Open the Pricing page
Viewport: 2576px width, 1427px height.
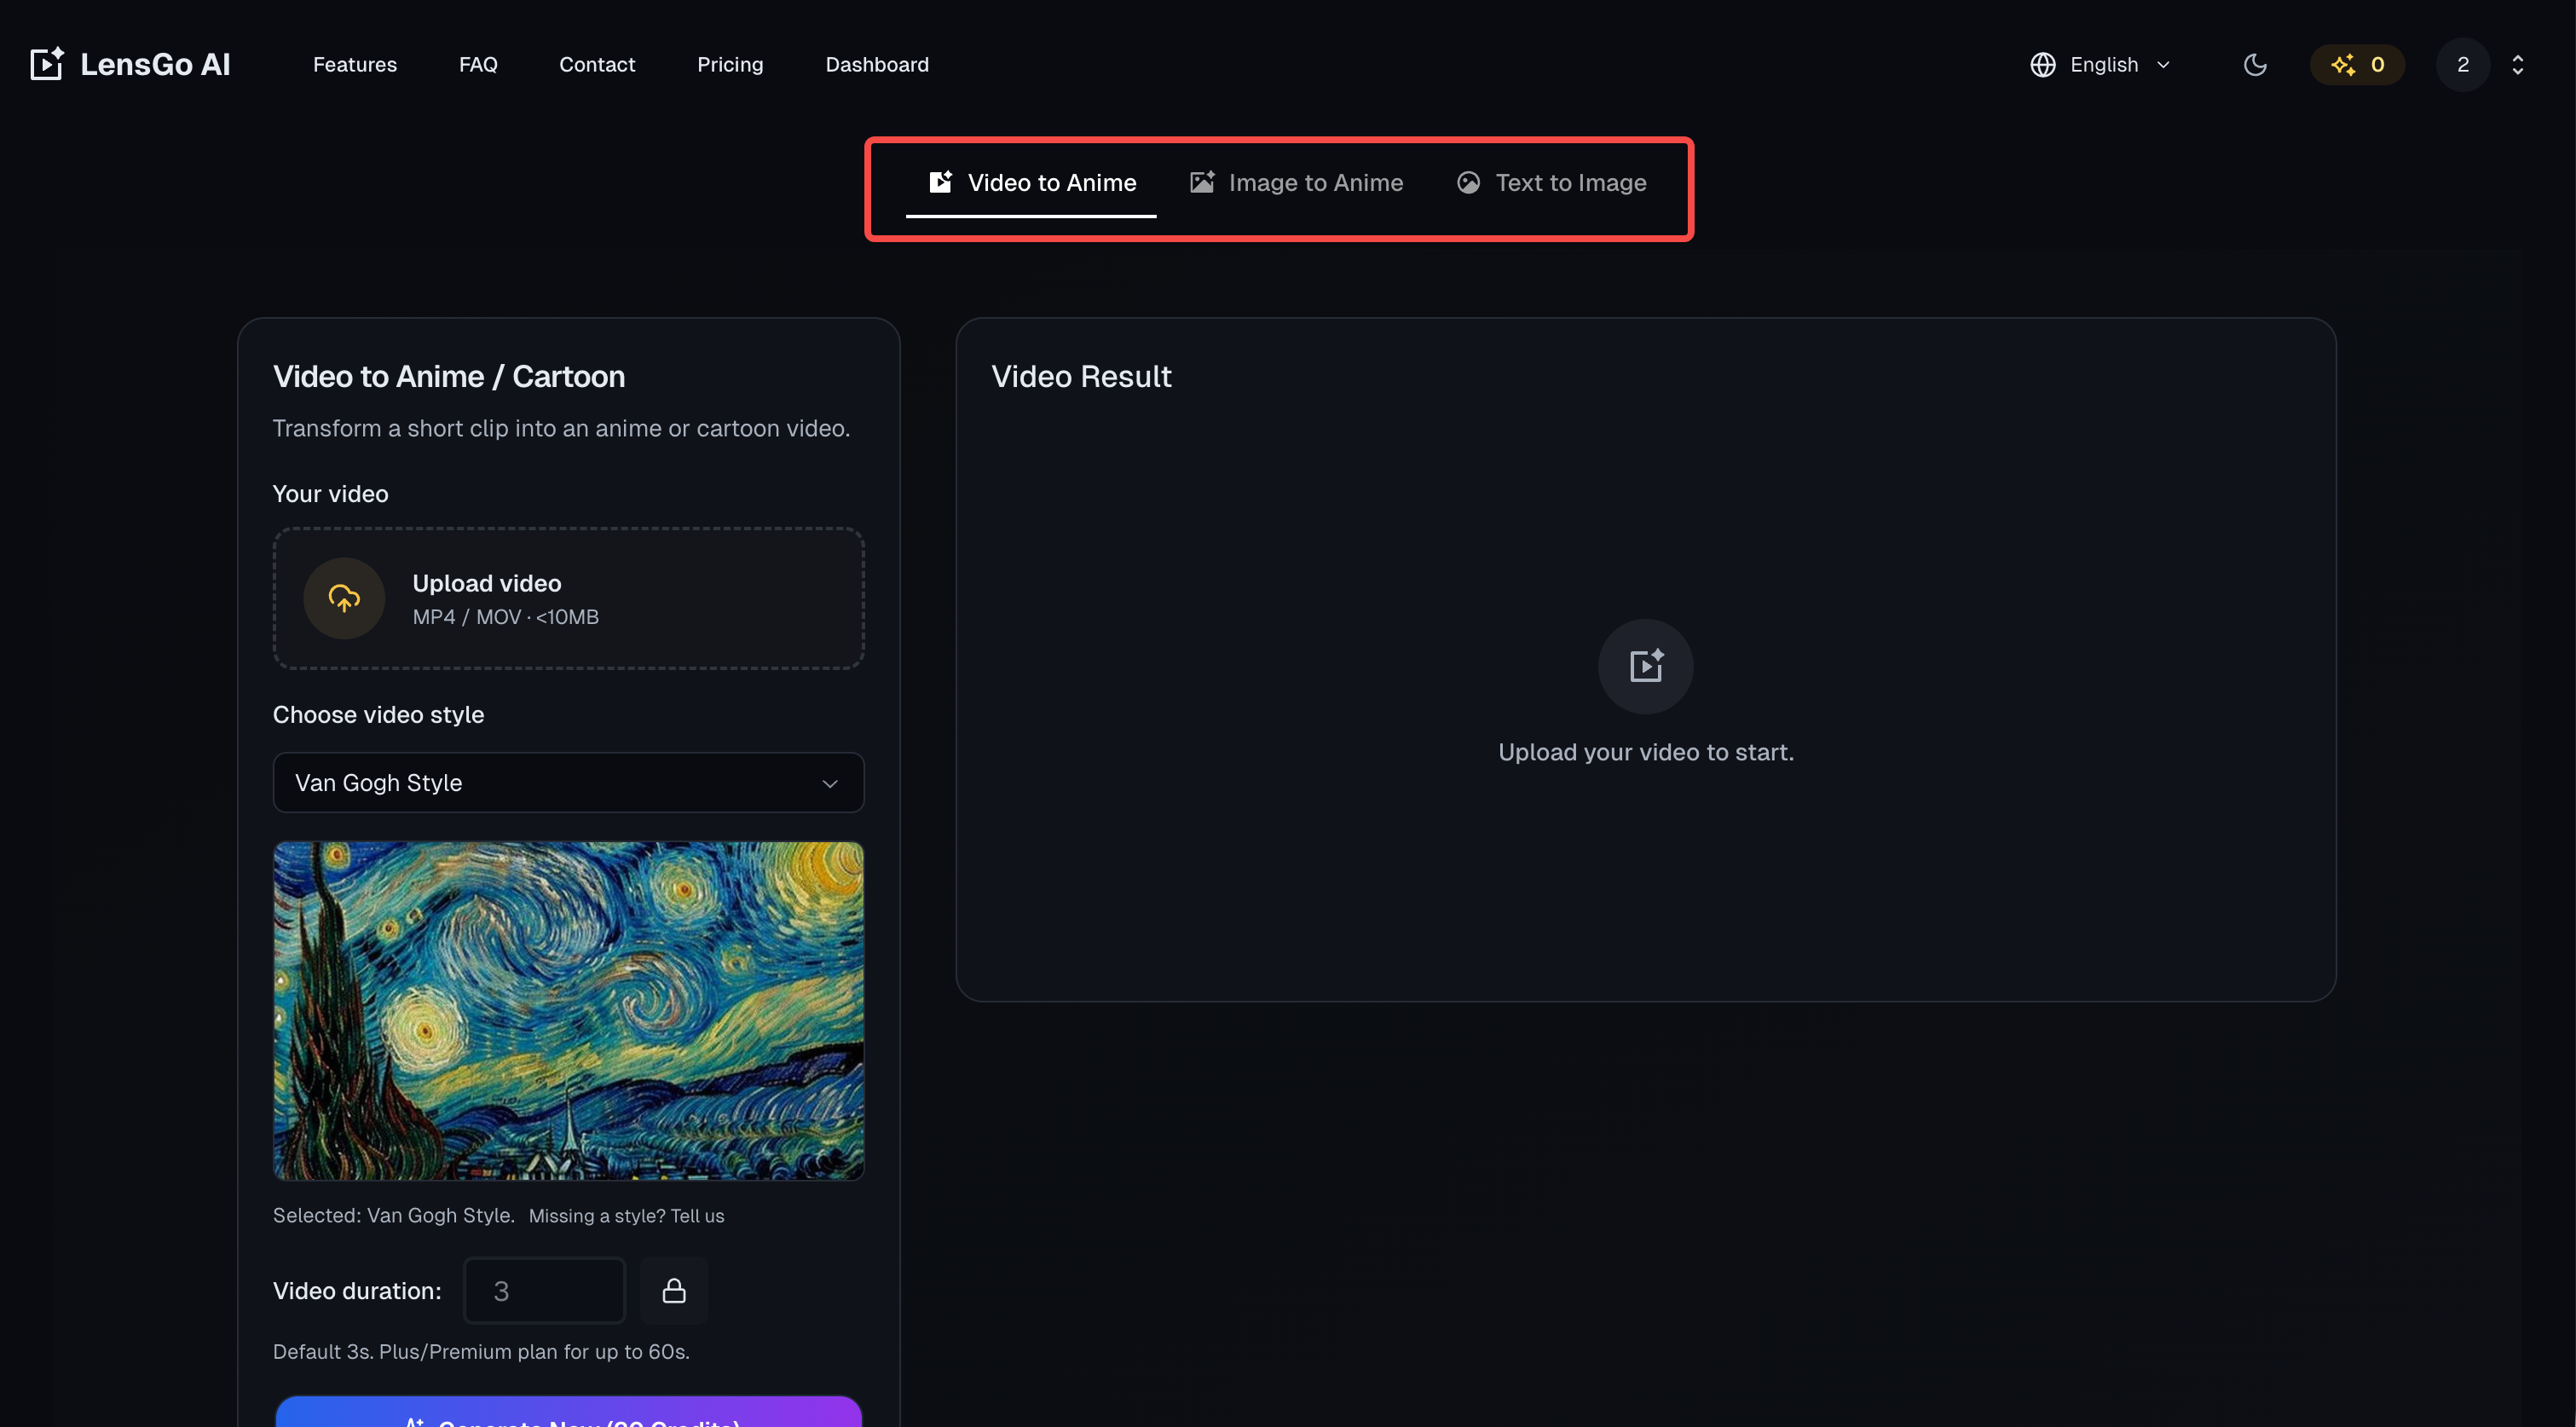(730, 65)
